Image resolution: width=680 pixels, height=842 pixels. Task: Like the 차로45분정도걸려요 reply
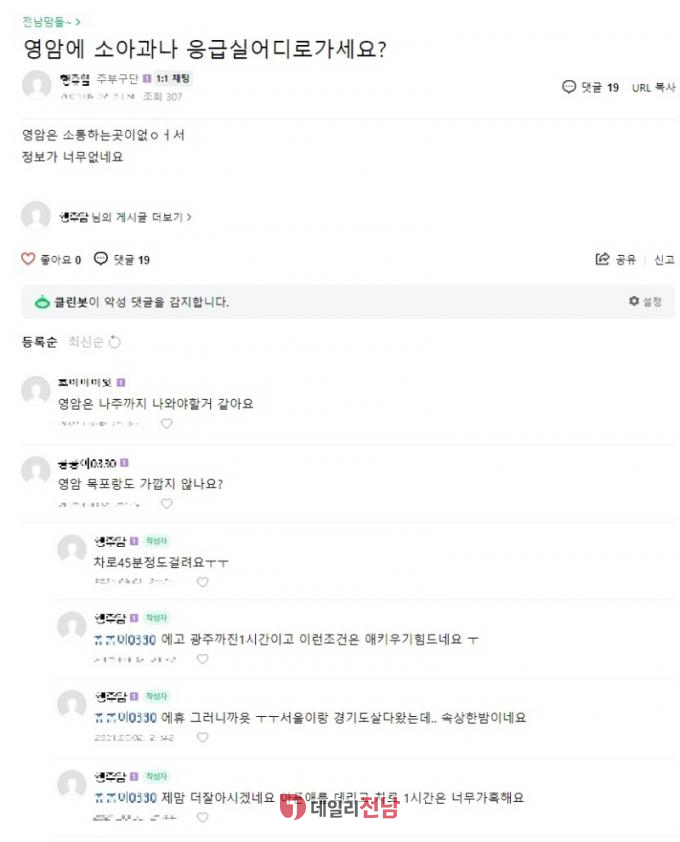click(x=202, y=581)
